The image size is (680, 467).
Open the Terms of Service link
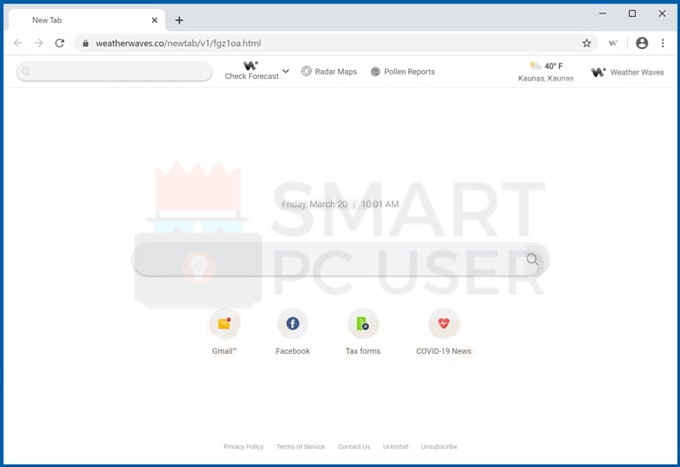click(x=301, y=447)
